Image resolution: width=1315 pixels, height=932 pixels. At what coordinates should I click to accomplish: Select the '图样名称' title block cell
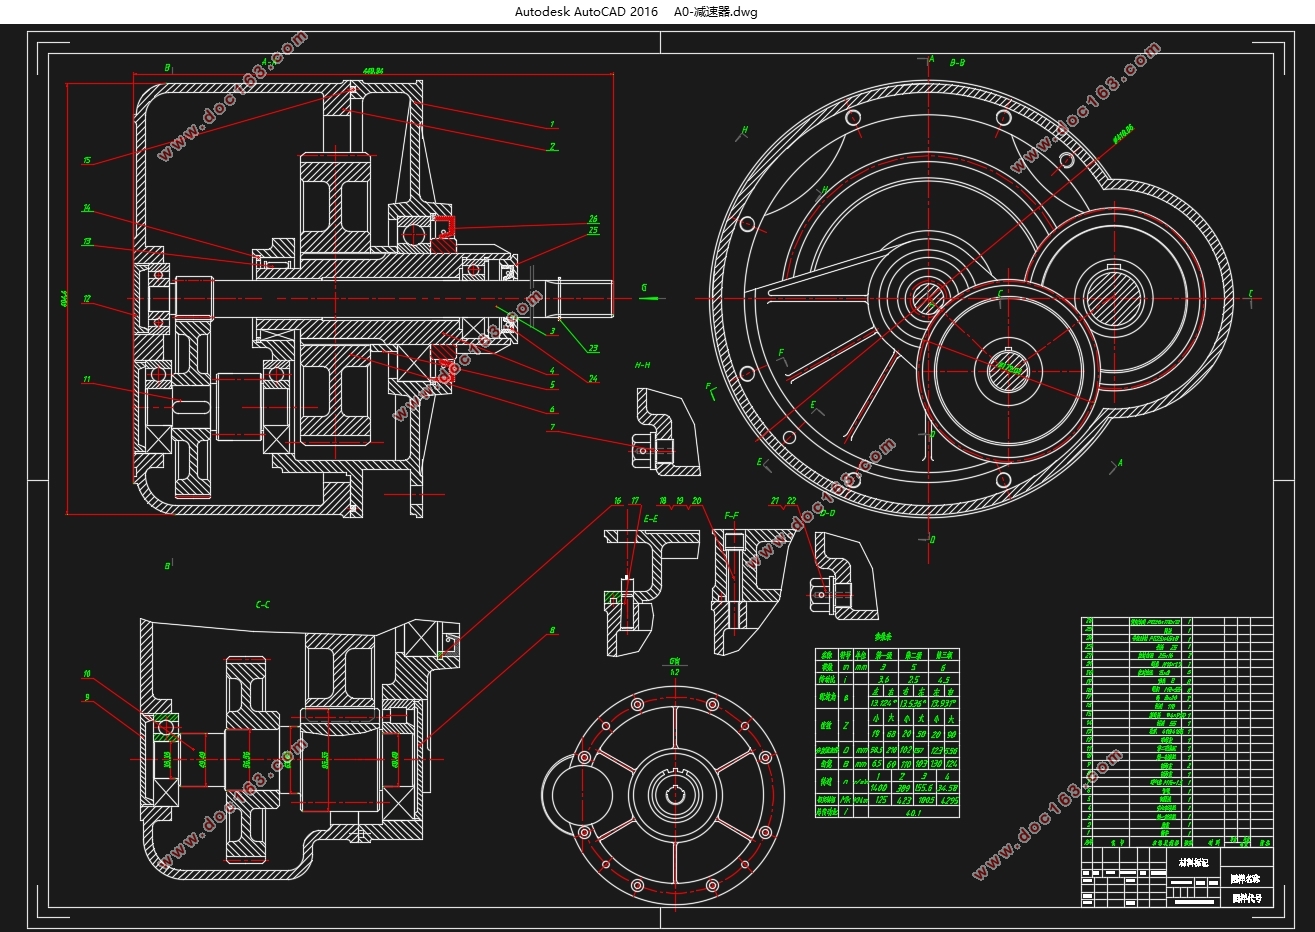pyautogui.click(x=1247, y=878)
